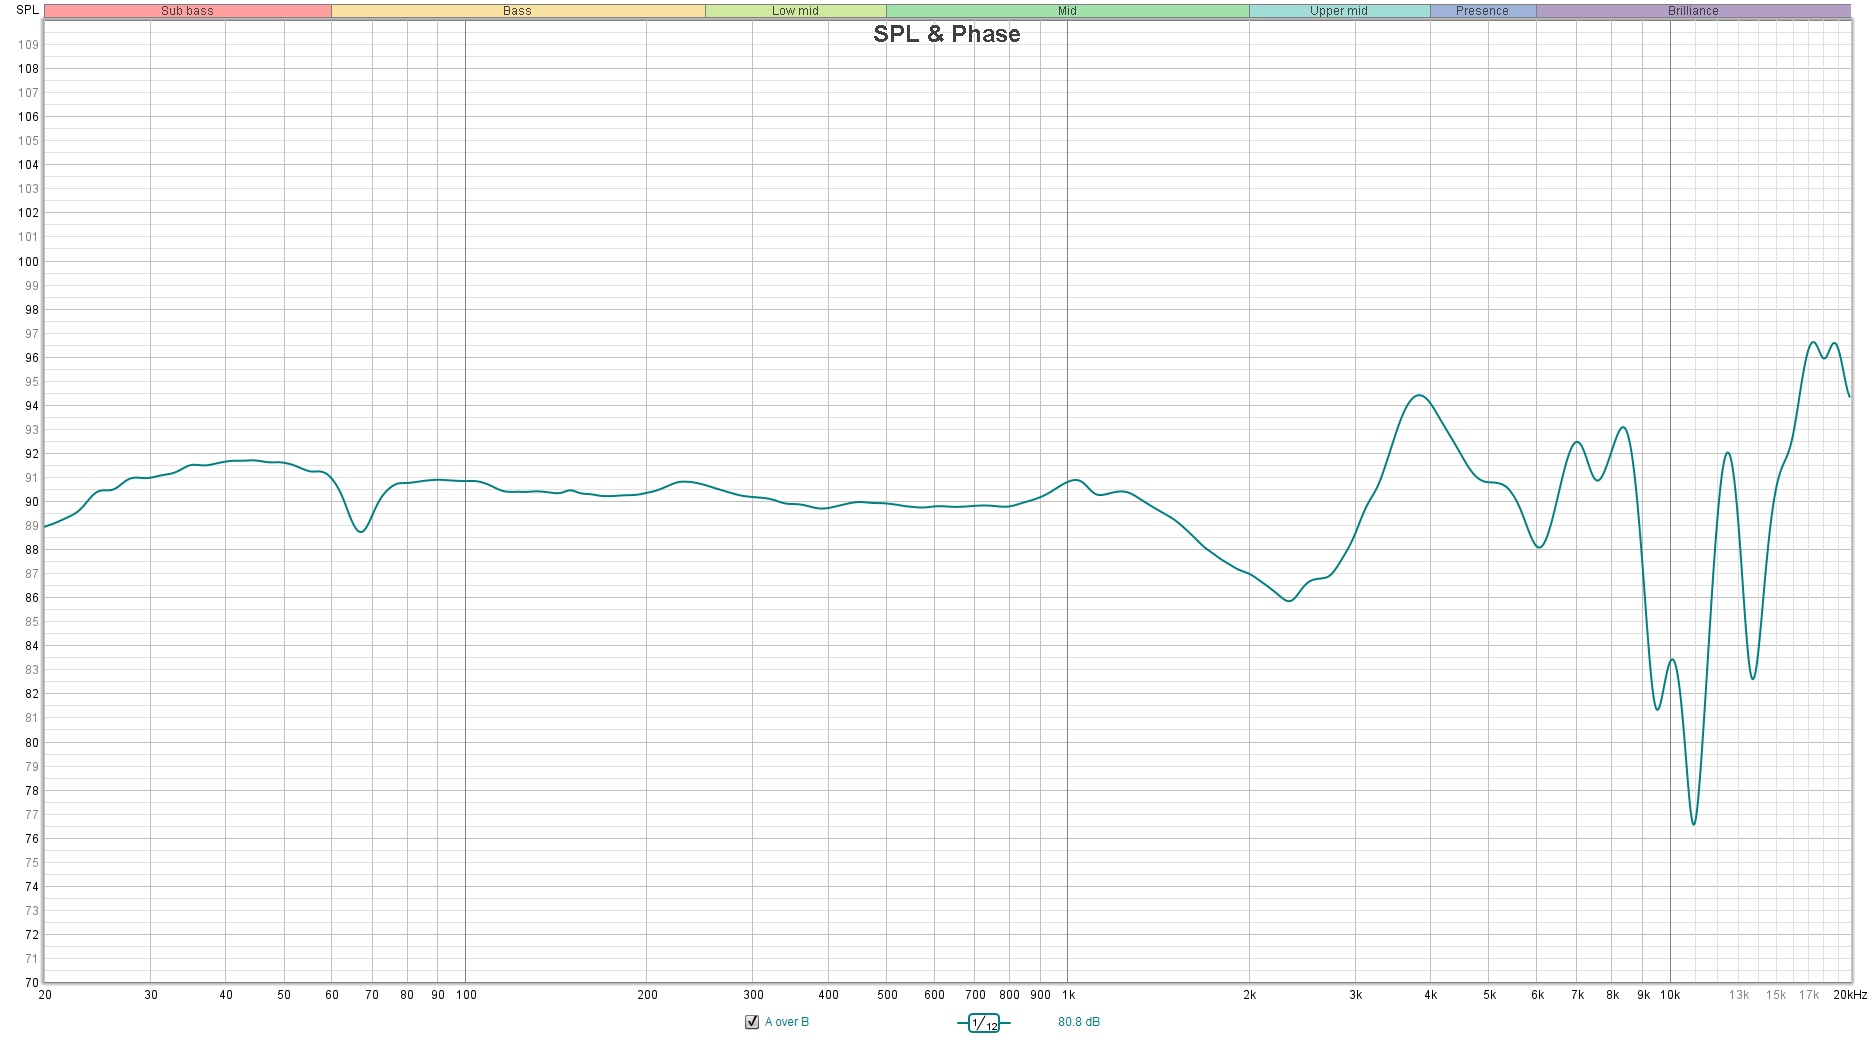
Task: Open the SPL axis selector at top left
Action: point(27,10)
